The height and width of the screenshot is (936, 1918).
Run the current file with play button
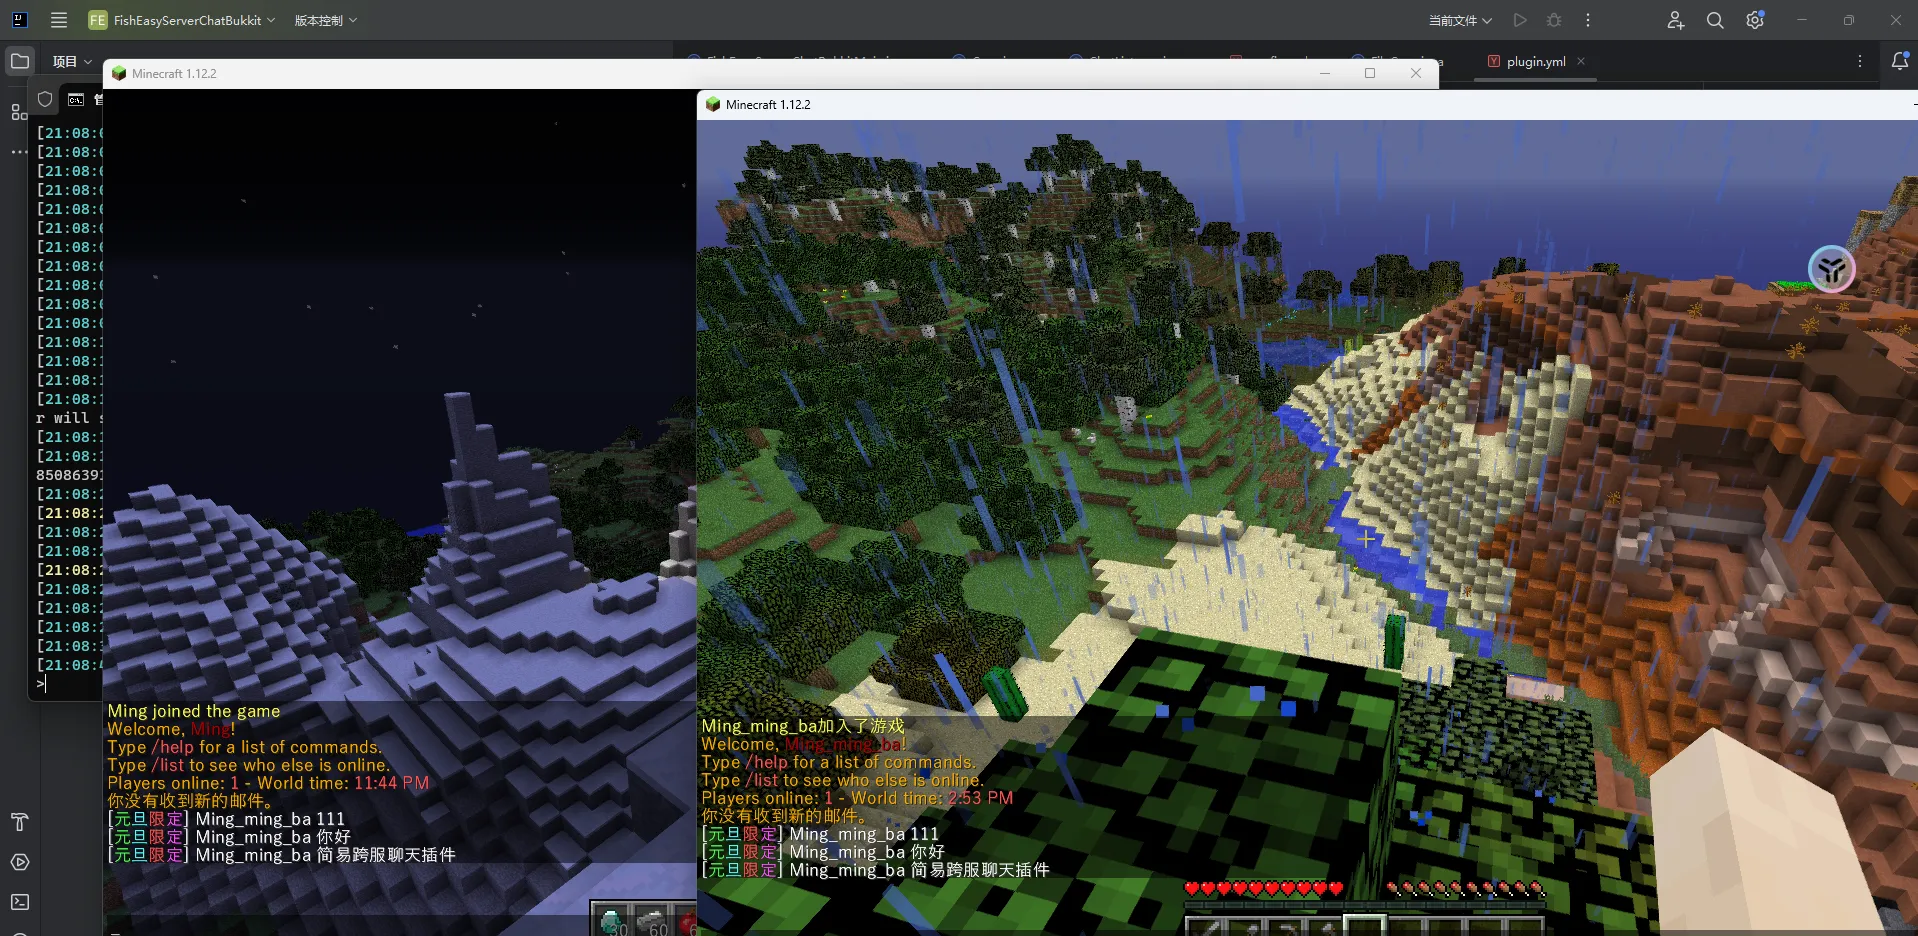coord(1520,20)
